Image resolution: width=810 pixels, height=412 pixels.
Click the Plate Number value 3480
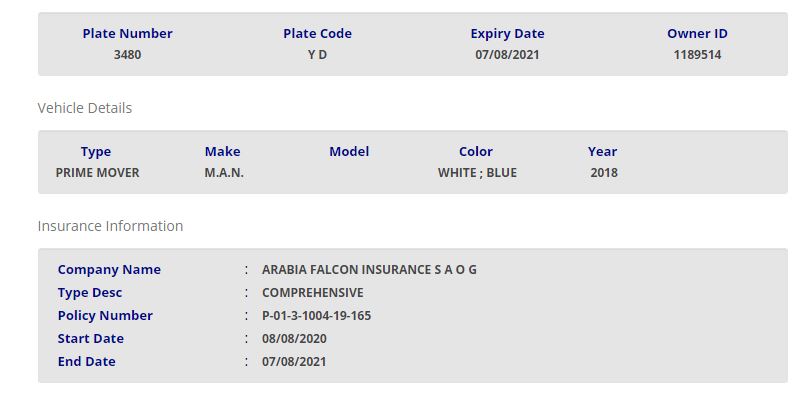[x=127, y=55]
